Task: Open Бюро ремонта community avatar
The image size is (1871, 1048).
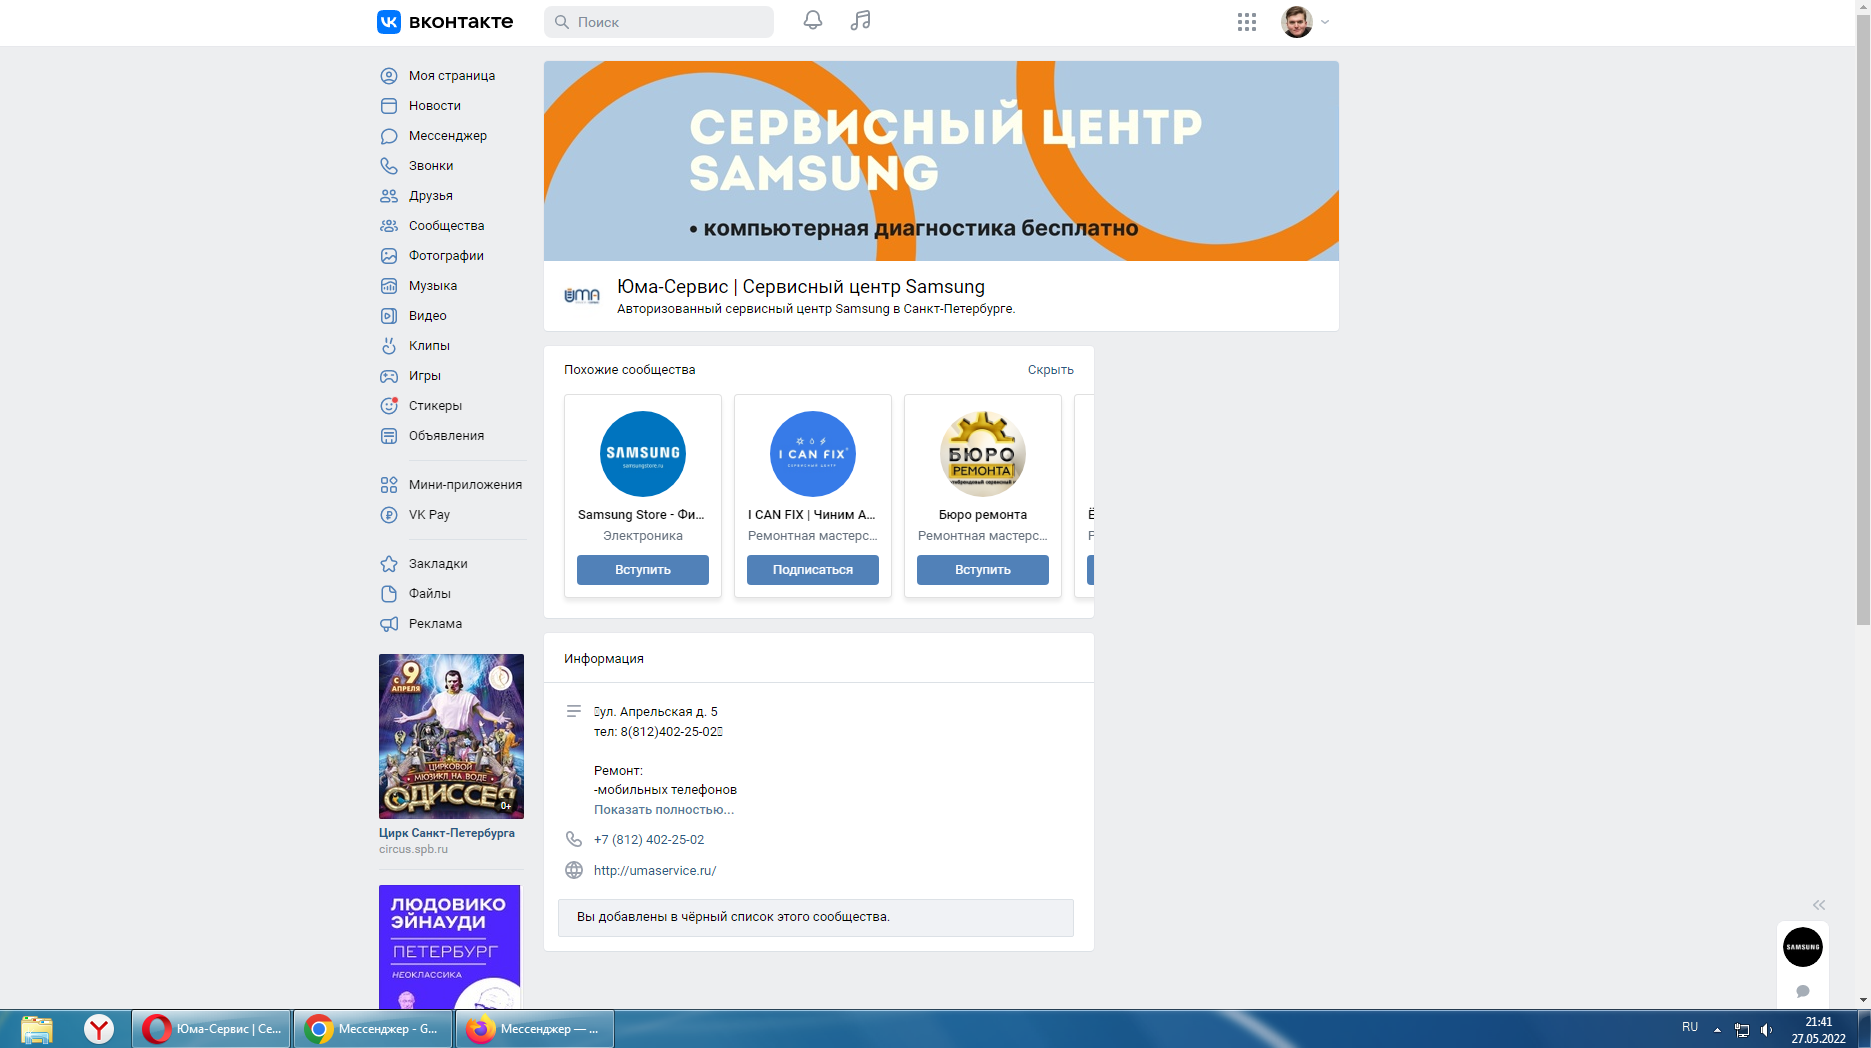Action: click(x=983, y=454)
